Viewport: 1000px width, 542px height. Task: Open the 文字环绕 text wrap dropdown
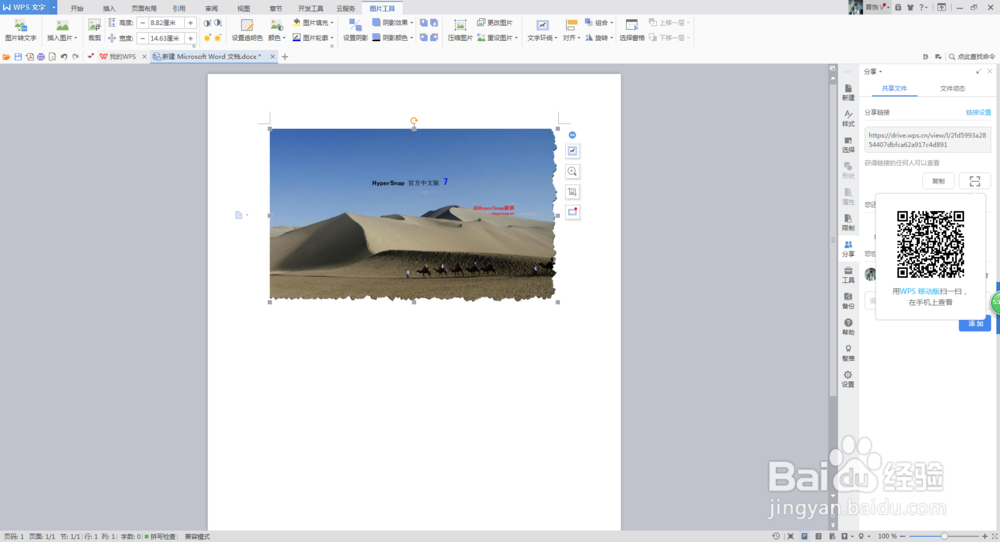(542, 38)
